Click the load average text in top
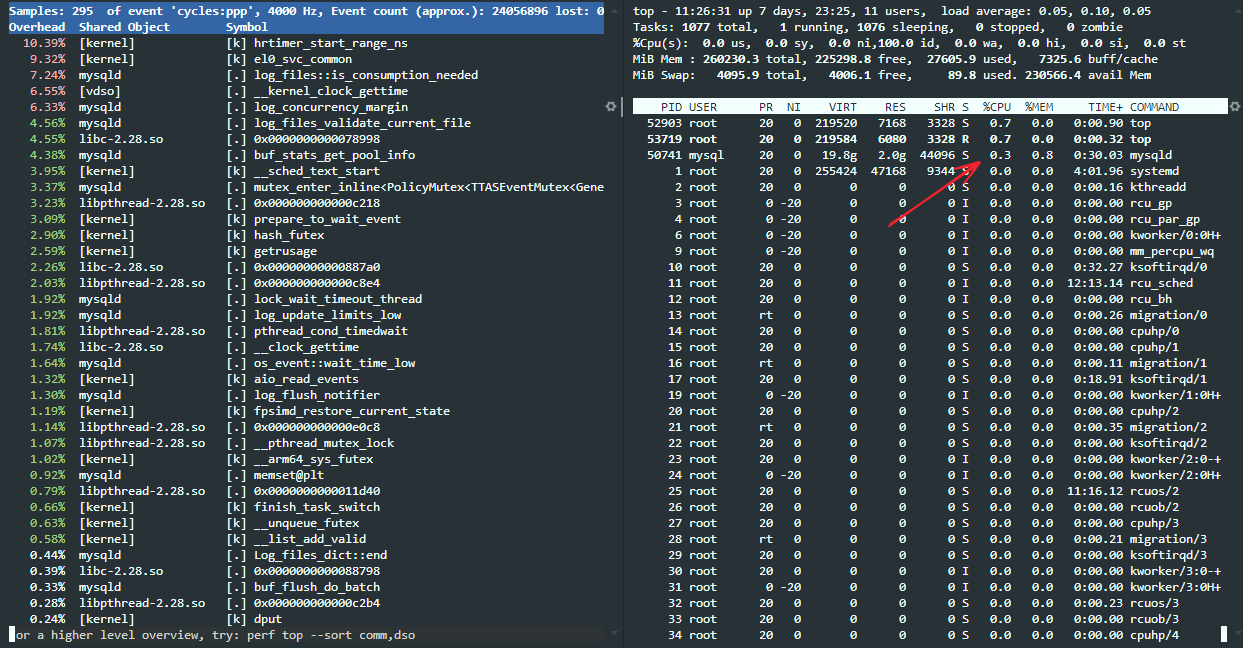This screenshot has width=1243, height=648. (1047, 11)
